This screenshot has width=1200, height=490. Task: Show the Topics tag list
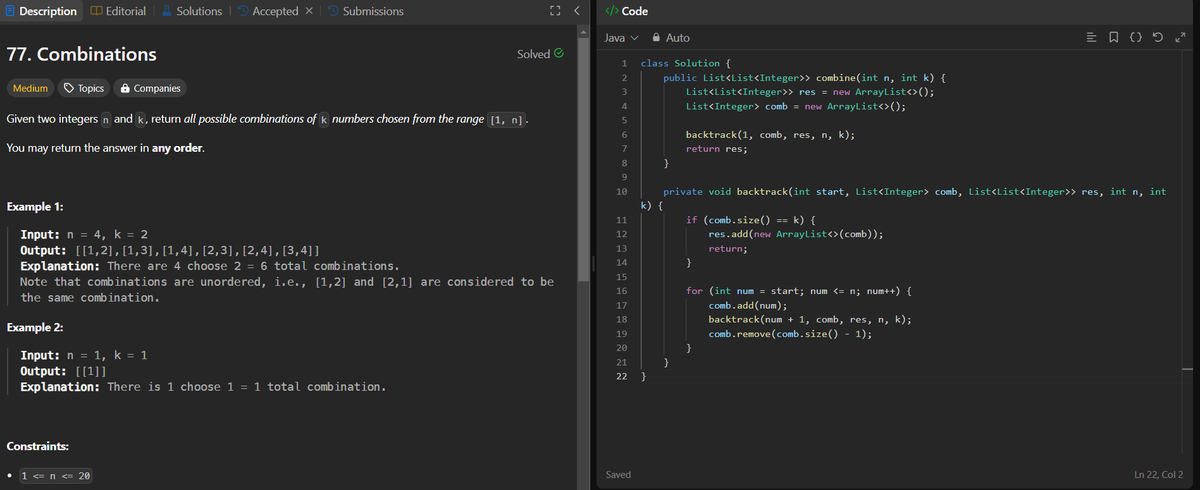click(x=84, y=88)
